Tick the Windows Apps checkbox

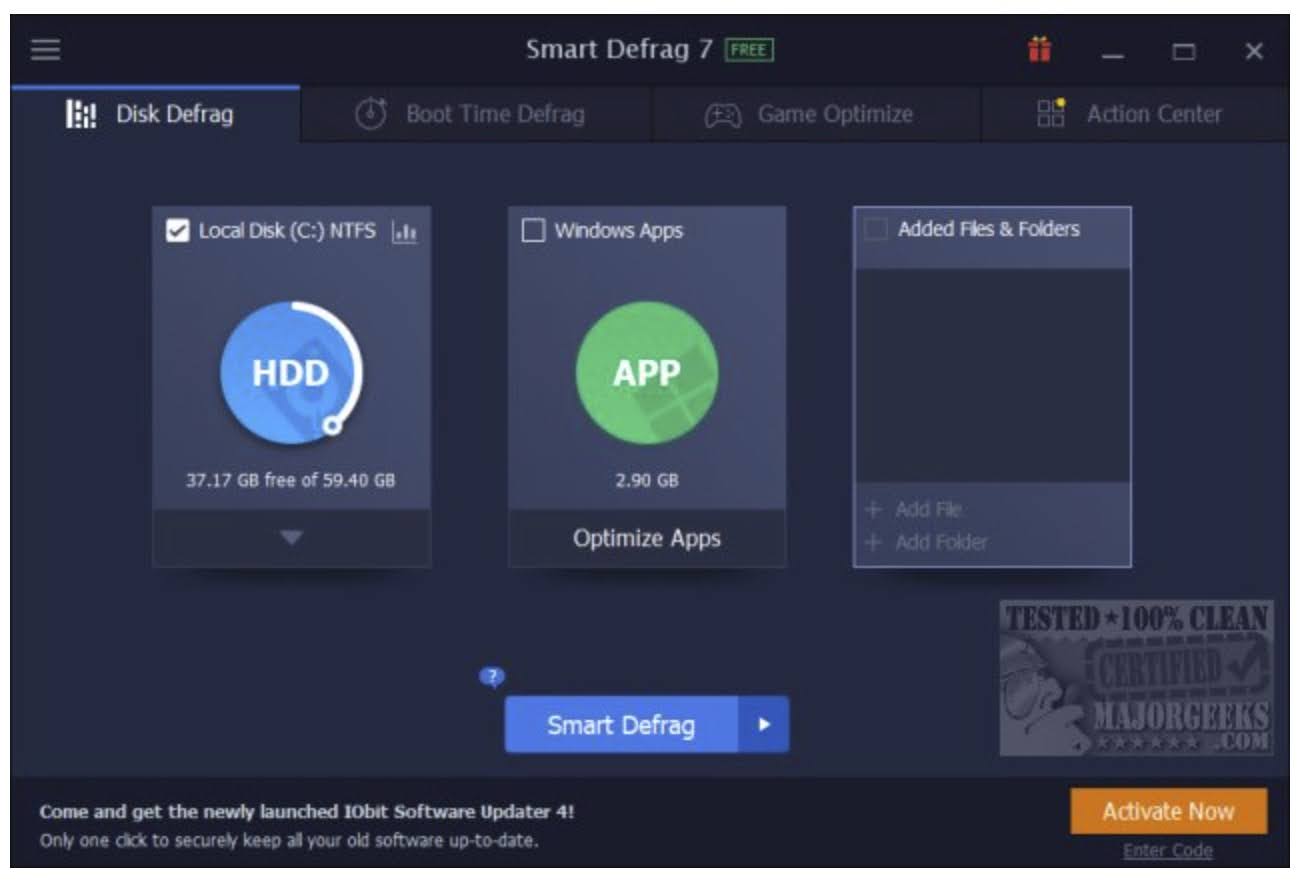(x=534, y=231)
